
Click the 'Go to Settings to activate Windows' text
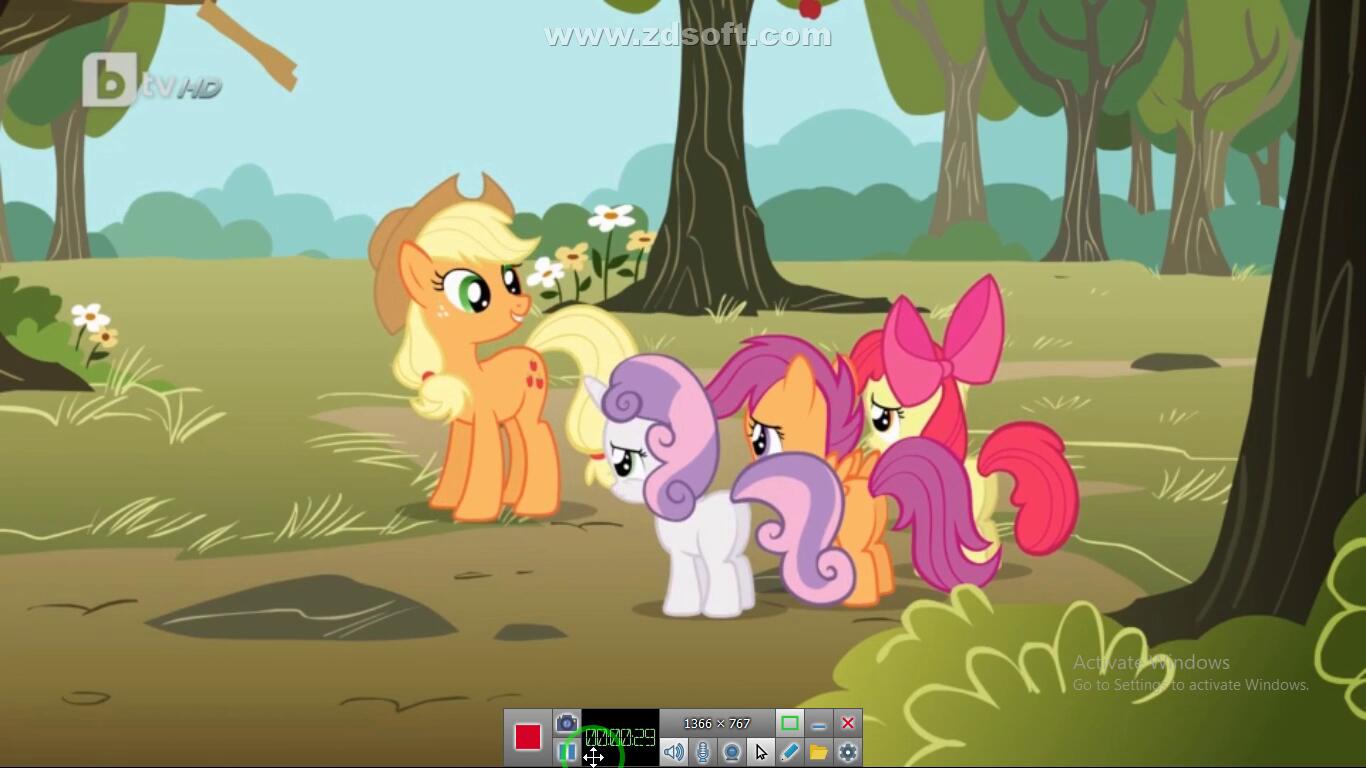coord(1190,685)
